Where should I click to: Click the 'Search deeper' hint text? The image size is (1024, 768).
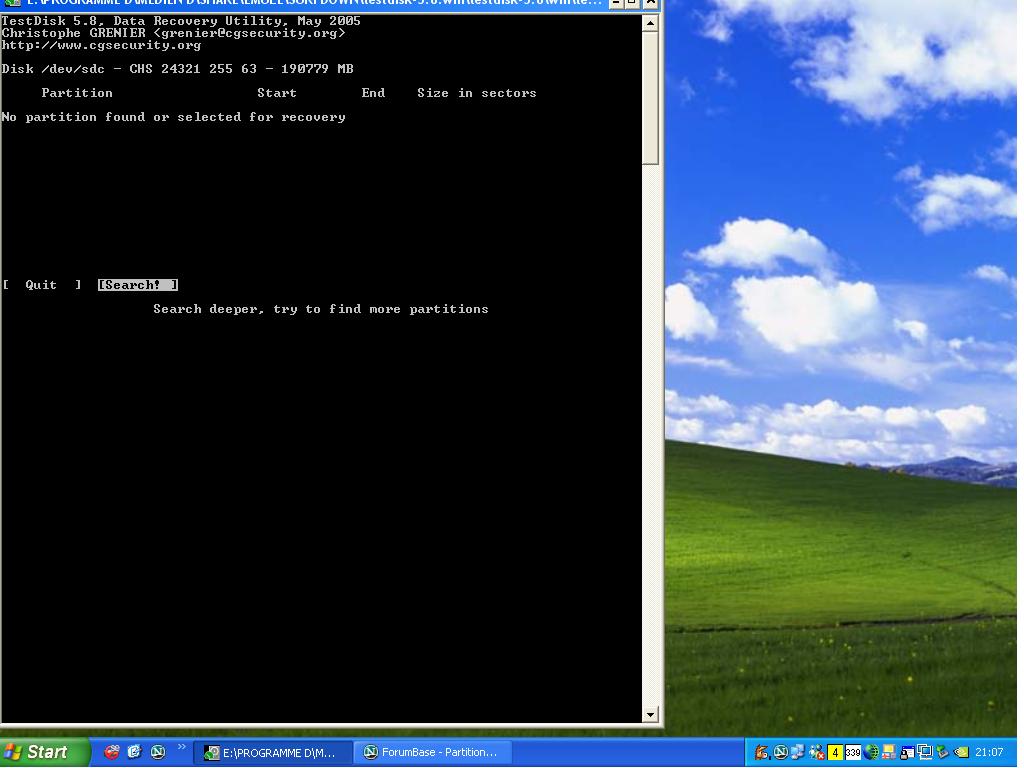pyautogui.click(x=321, y=309)
